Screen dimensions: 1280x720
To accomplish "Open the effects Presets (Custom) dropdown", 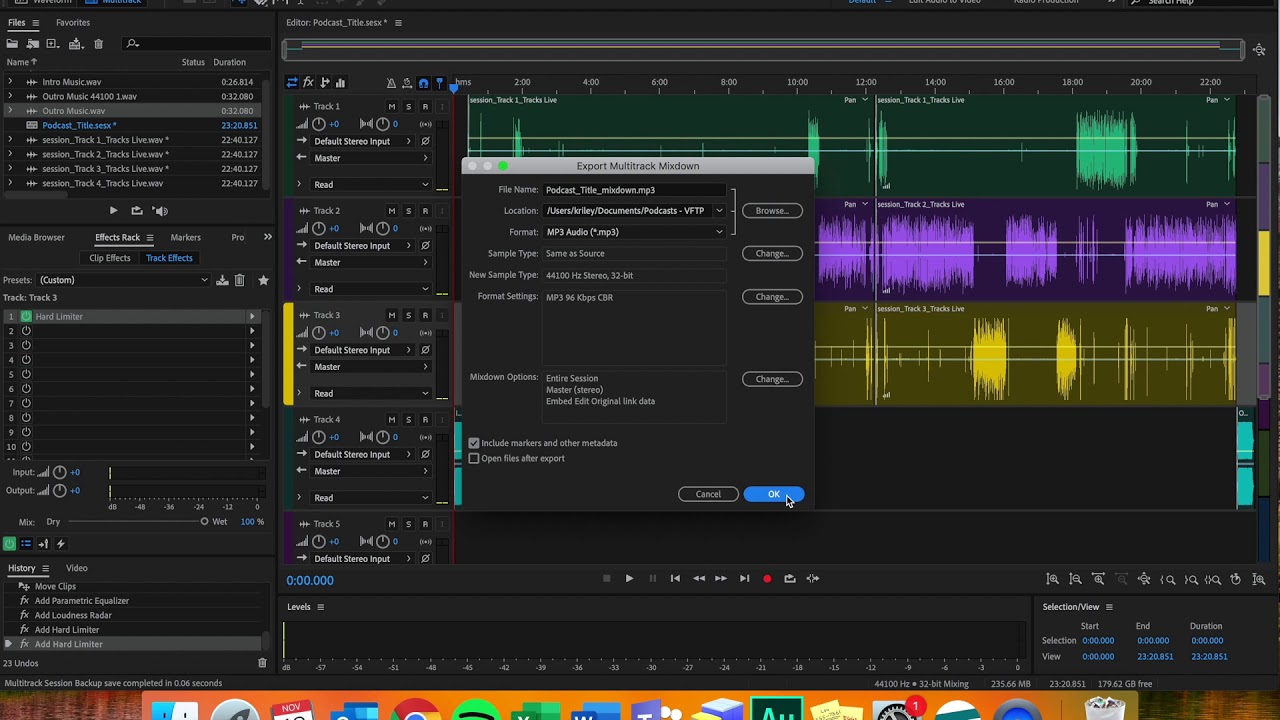I will (123, 280).
